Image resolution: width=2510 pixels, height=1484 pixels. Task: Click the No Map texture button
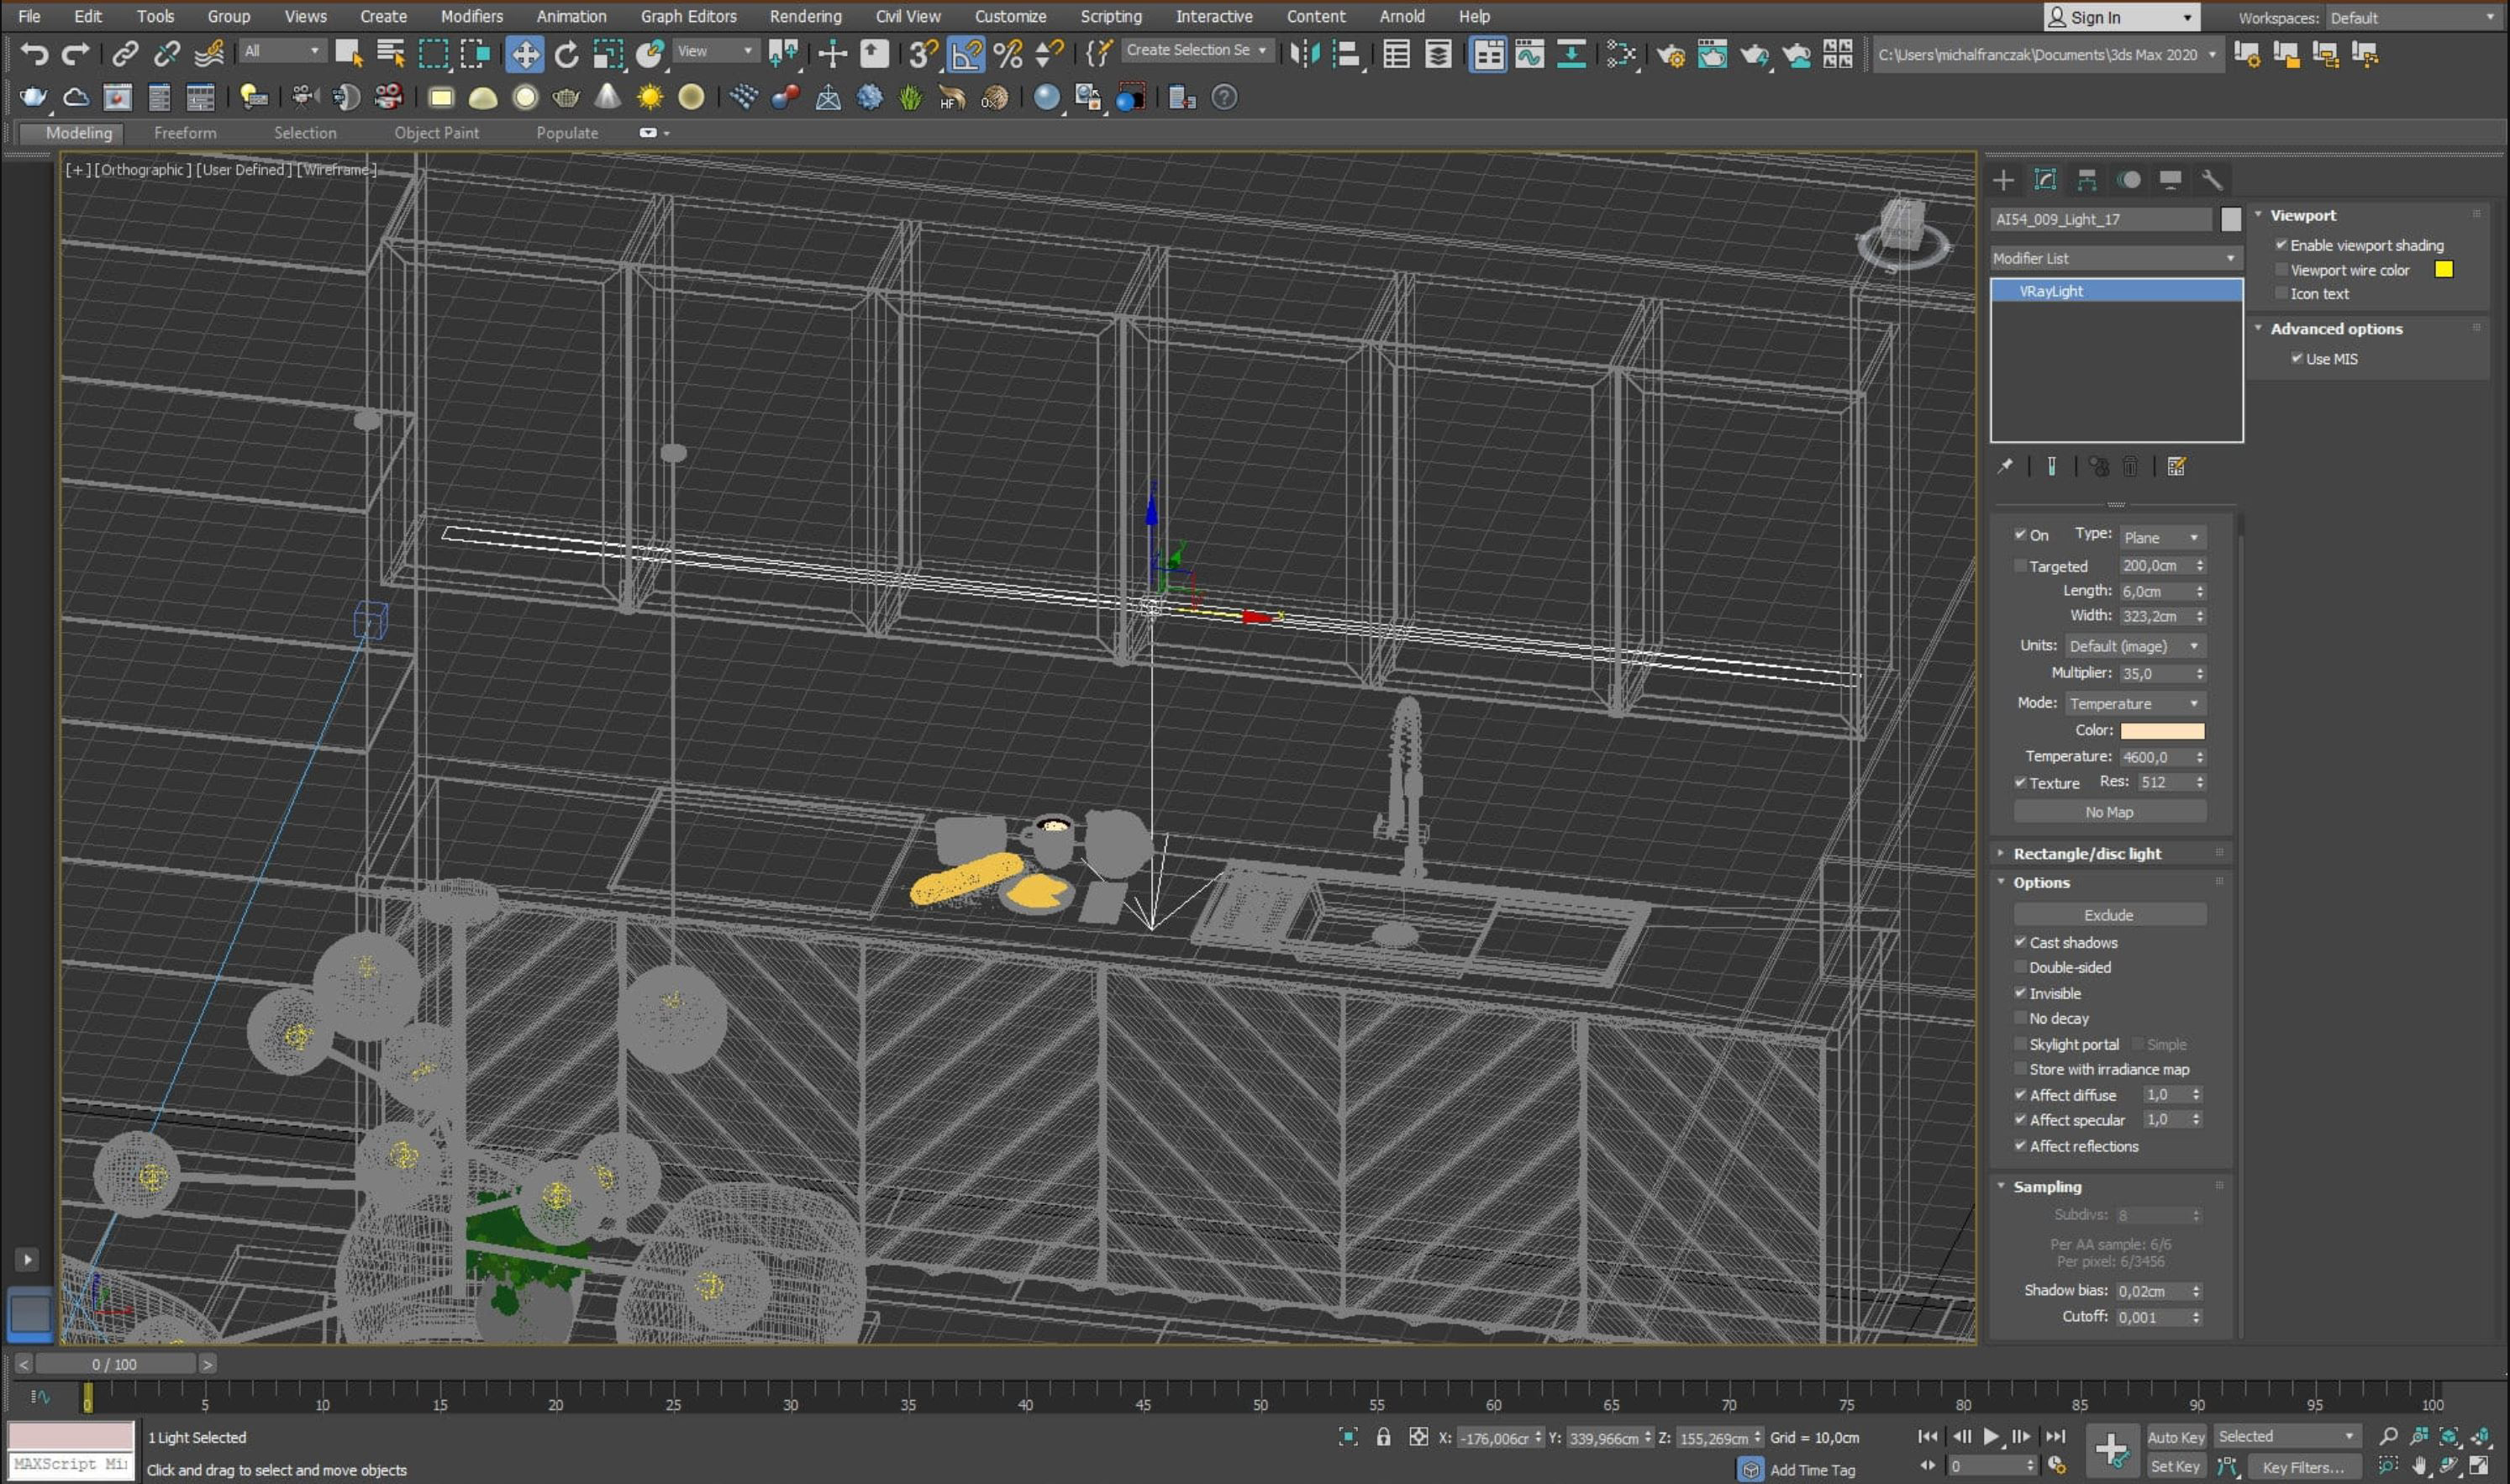[2108, 812]
